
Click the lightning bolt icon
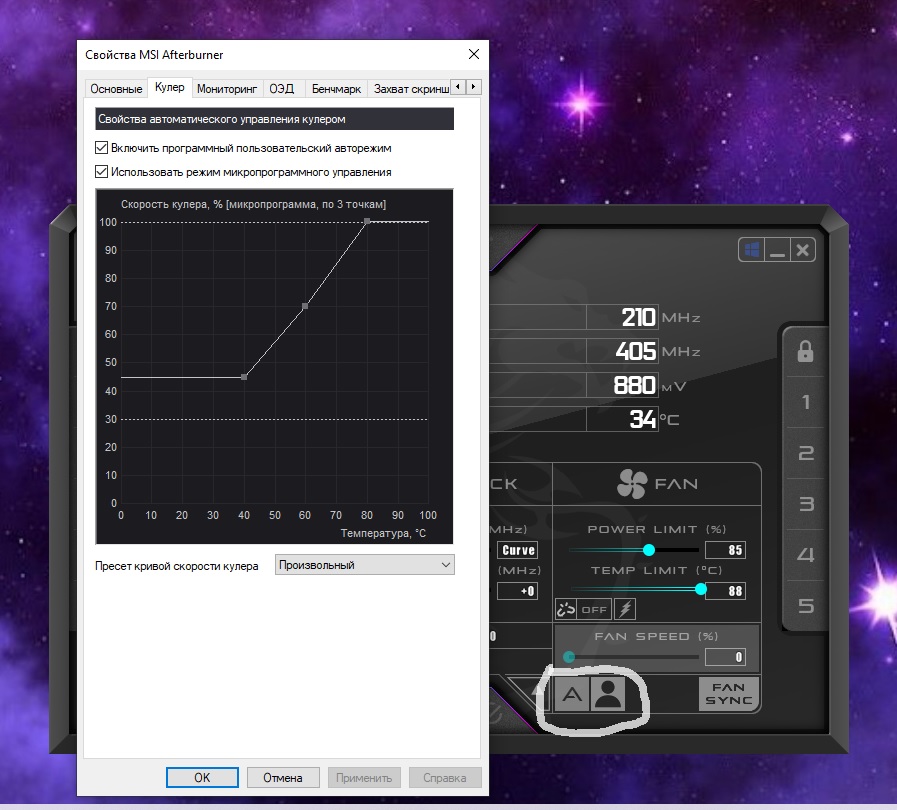[625, 609]
